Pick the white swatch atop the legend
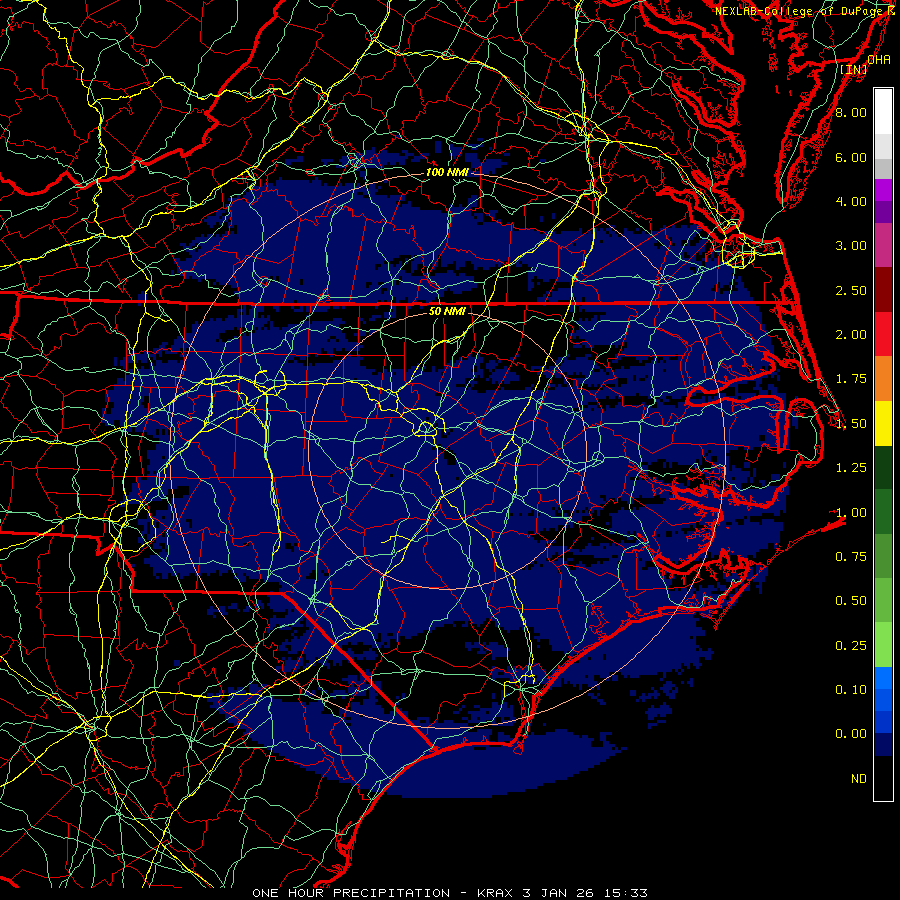This screenshot has width=900, height=900. pos(883,112)
